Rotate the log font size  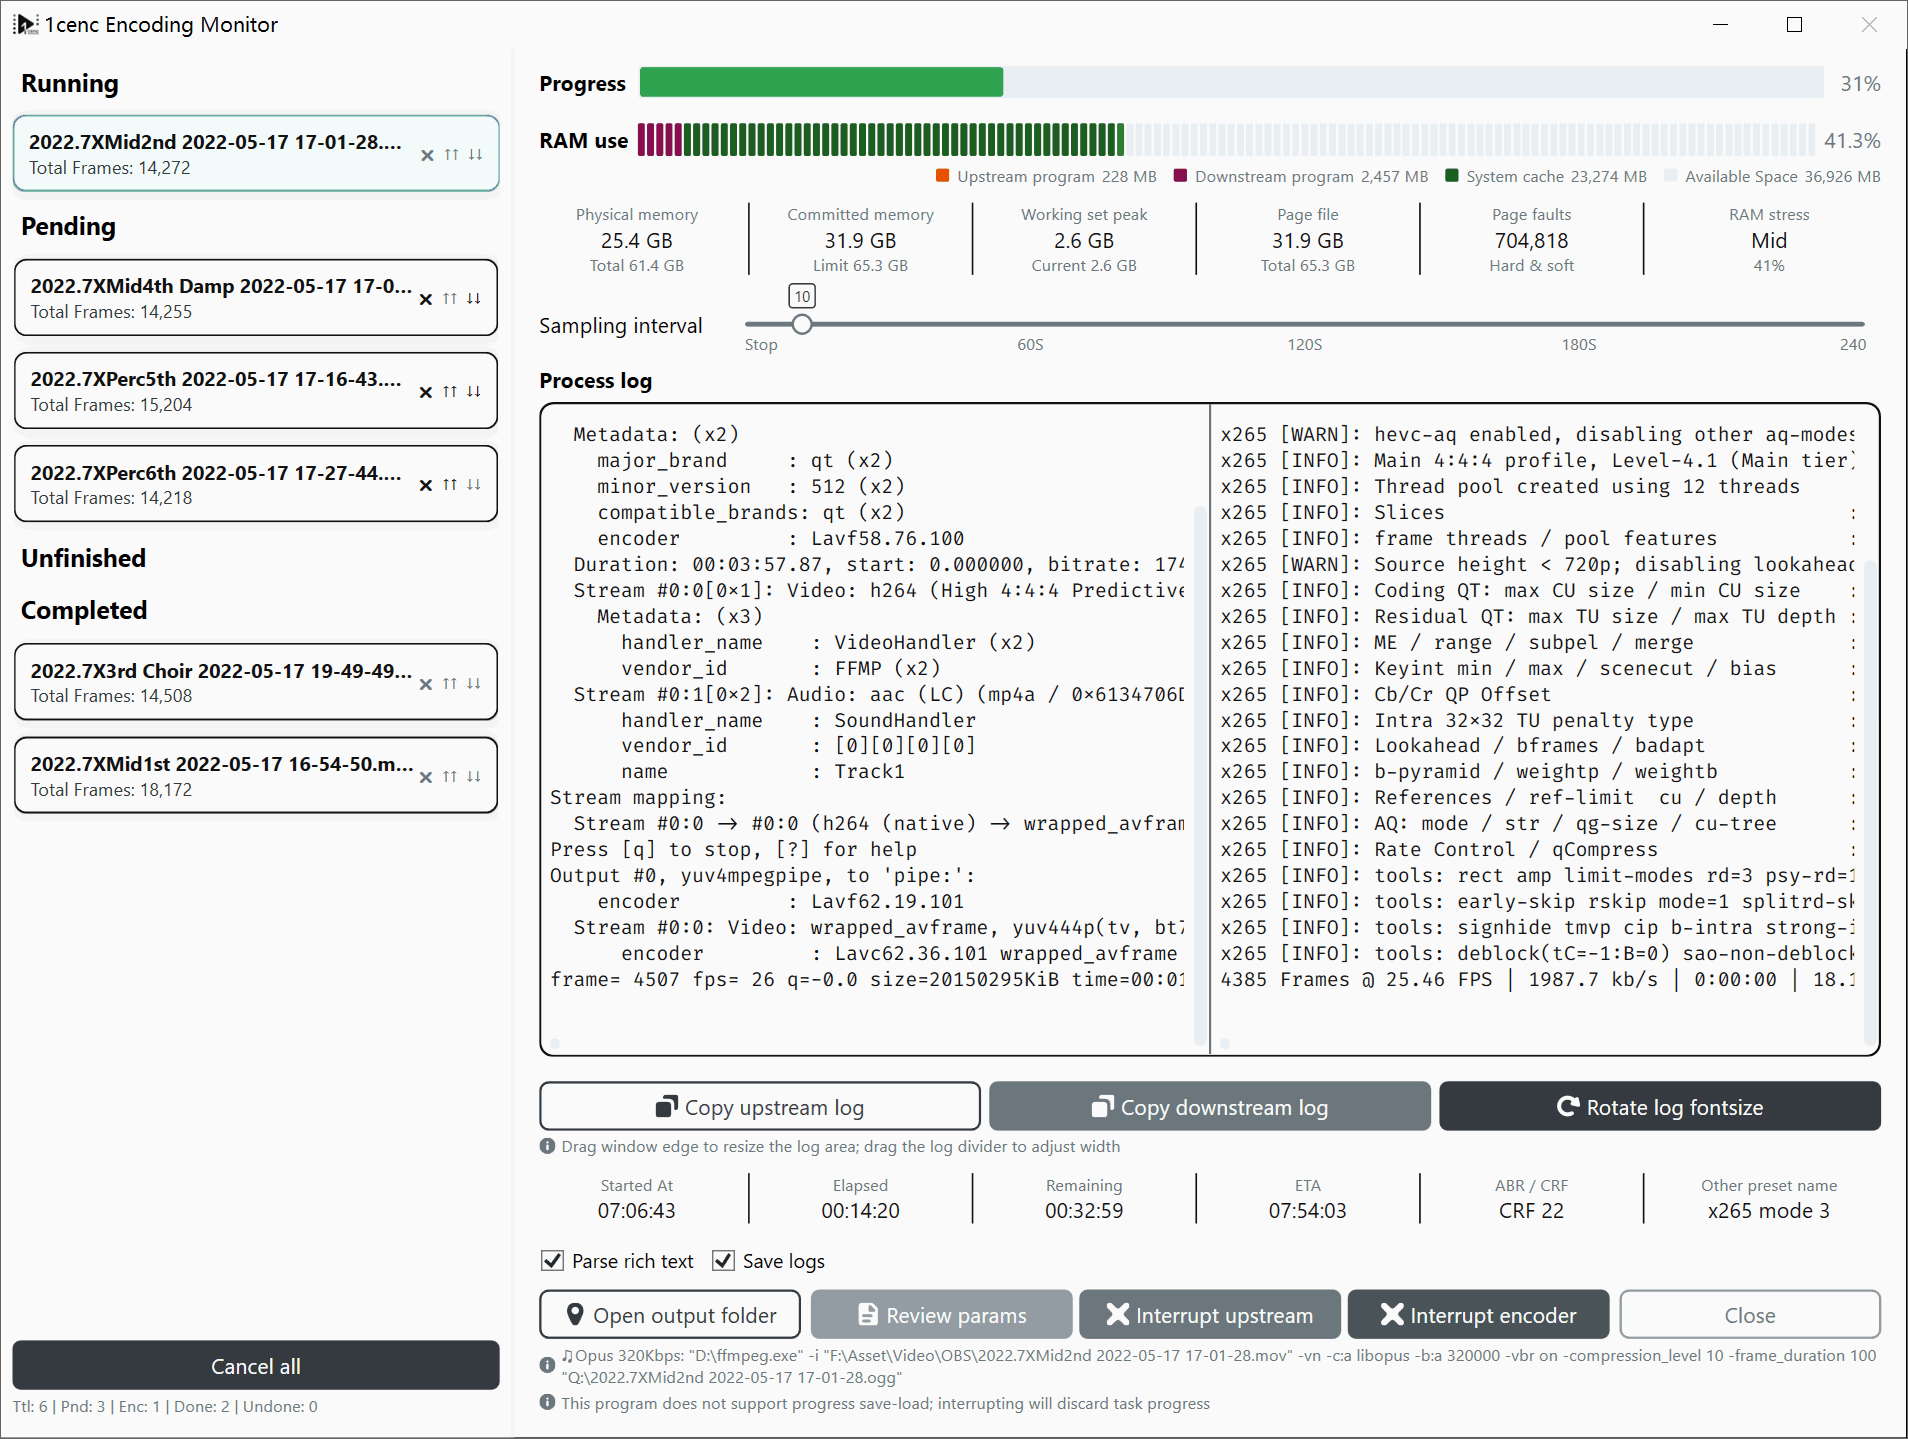click(x=1660, y=1107)
